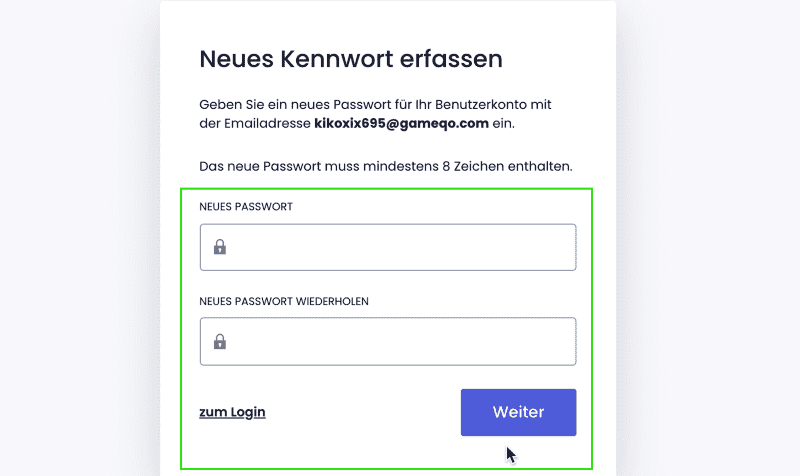Click the word Emailadresse in the description
The height and width of the screenshot is (476, 800).
[267, 123]
